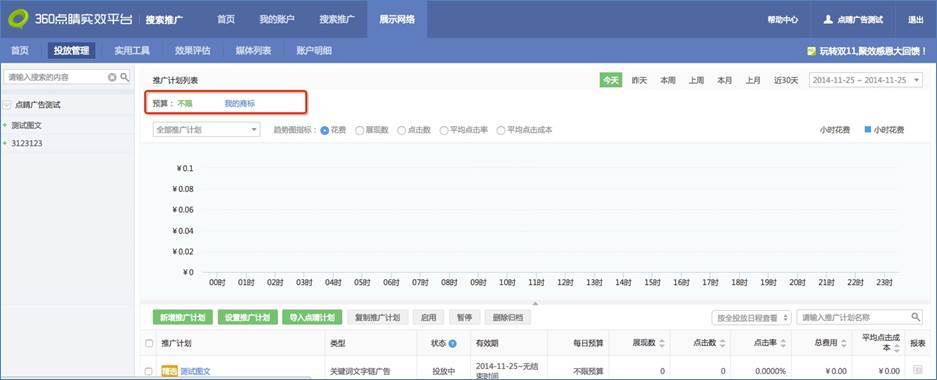Filter by 本周 date range
The width and height of the screenshot is (937, 380).
668,80
